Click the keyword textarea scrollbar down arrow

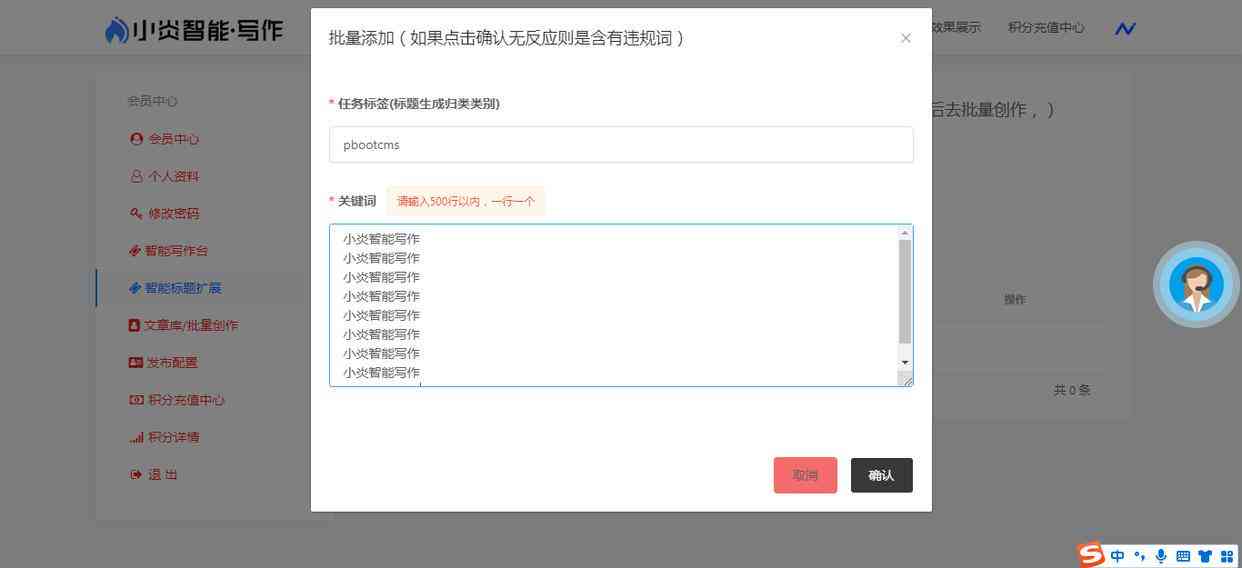[x=905, y=362]
